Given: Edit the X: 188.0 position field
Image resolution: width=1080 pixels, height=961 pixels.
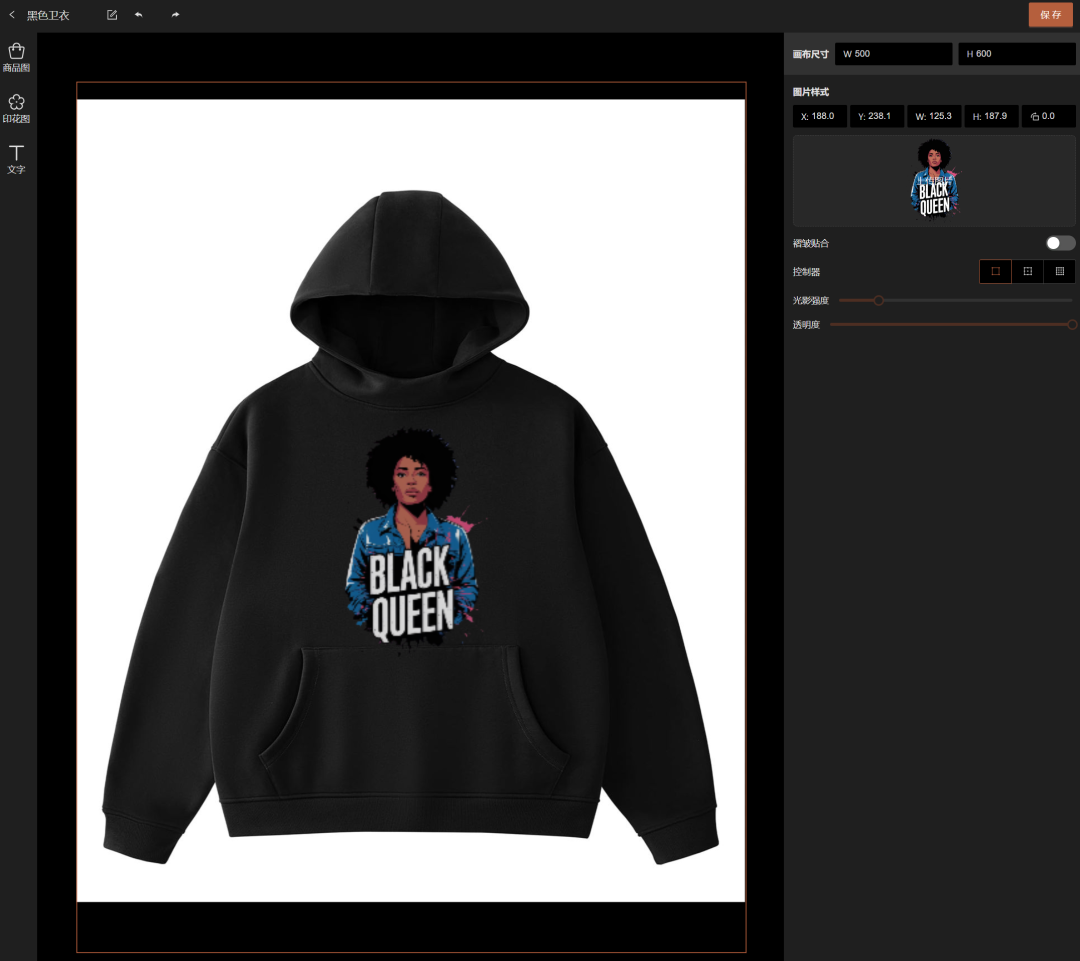Looking at the screenshot, I should click(820, 116).
